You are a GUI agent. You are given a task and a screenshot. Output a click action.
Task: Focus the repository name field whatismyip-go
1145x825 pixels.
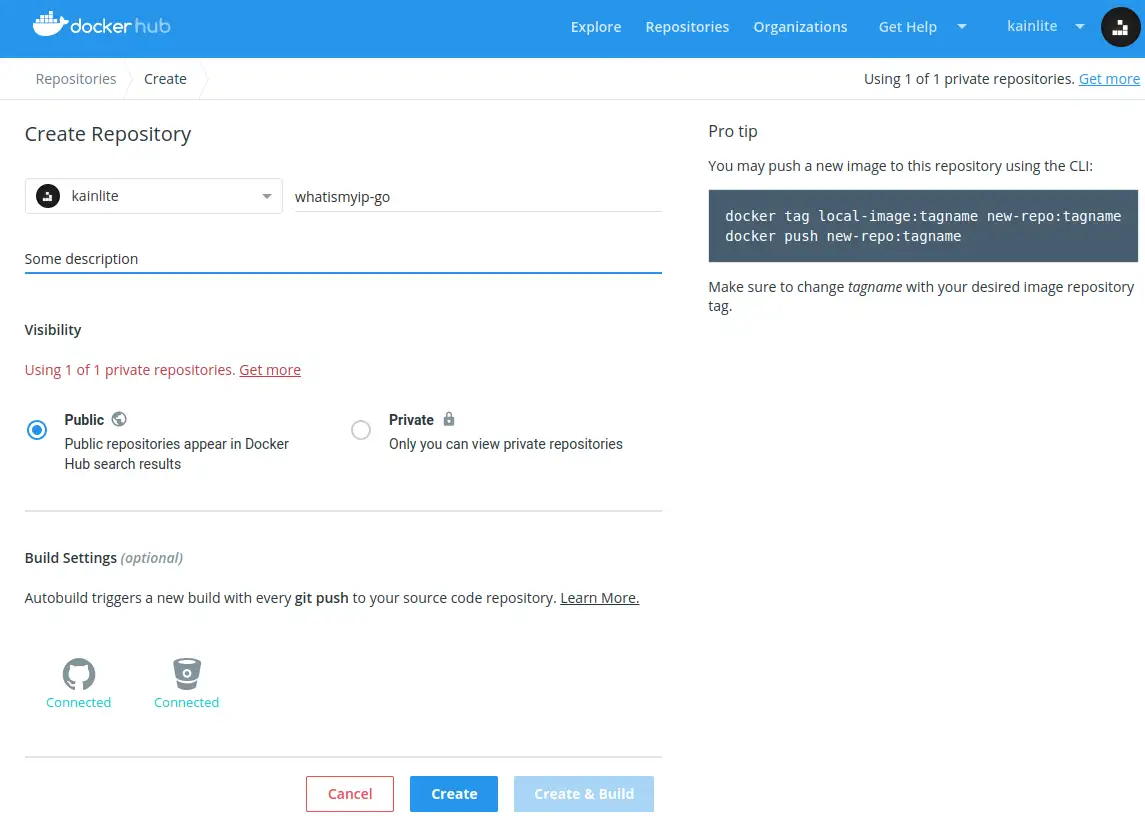click(x=478, y=196)
